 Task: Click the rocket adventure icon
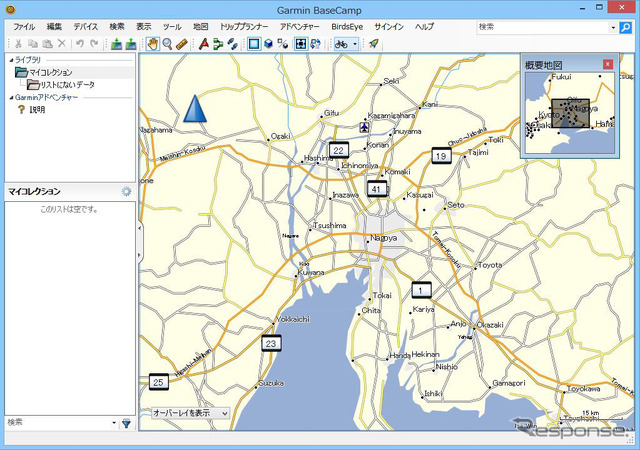373,44
